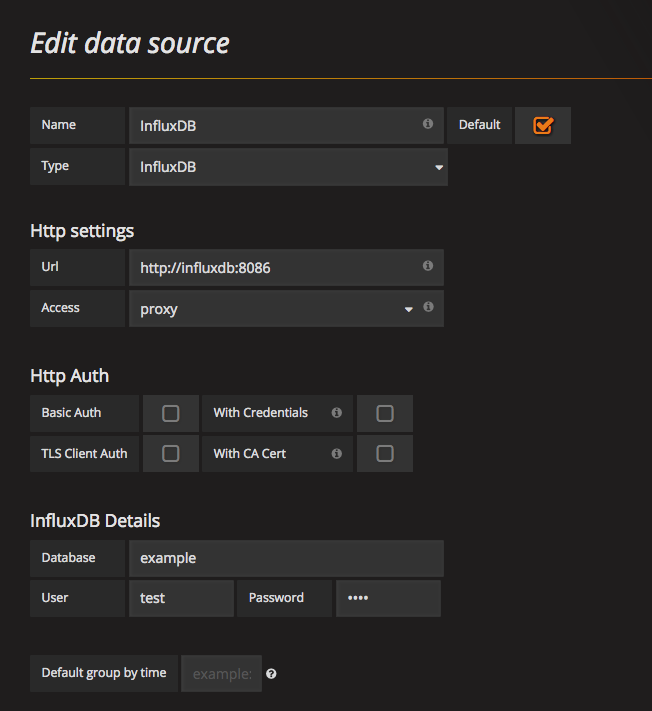Enable the With Credentials checkbox
652x711 pixels.
tap(384, 413)
